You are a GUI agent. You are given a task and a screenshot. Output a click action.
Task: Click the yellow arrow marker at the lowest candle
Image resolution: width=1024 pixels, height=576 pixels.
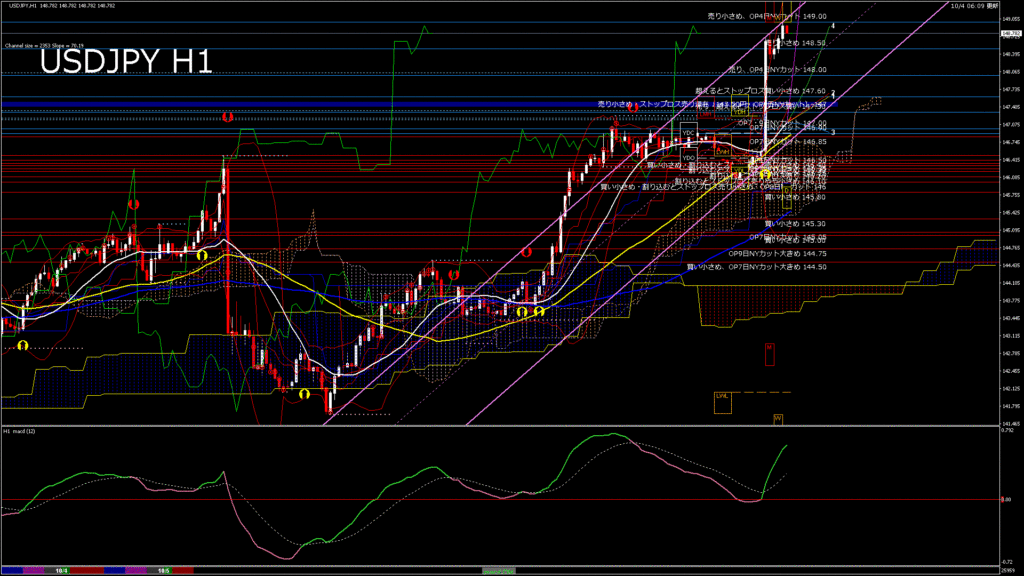[304, 394]
